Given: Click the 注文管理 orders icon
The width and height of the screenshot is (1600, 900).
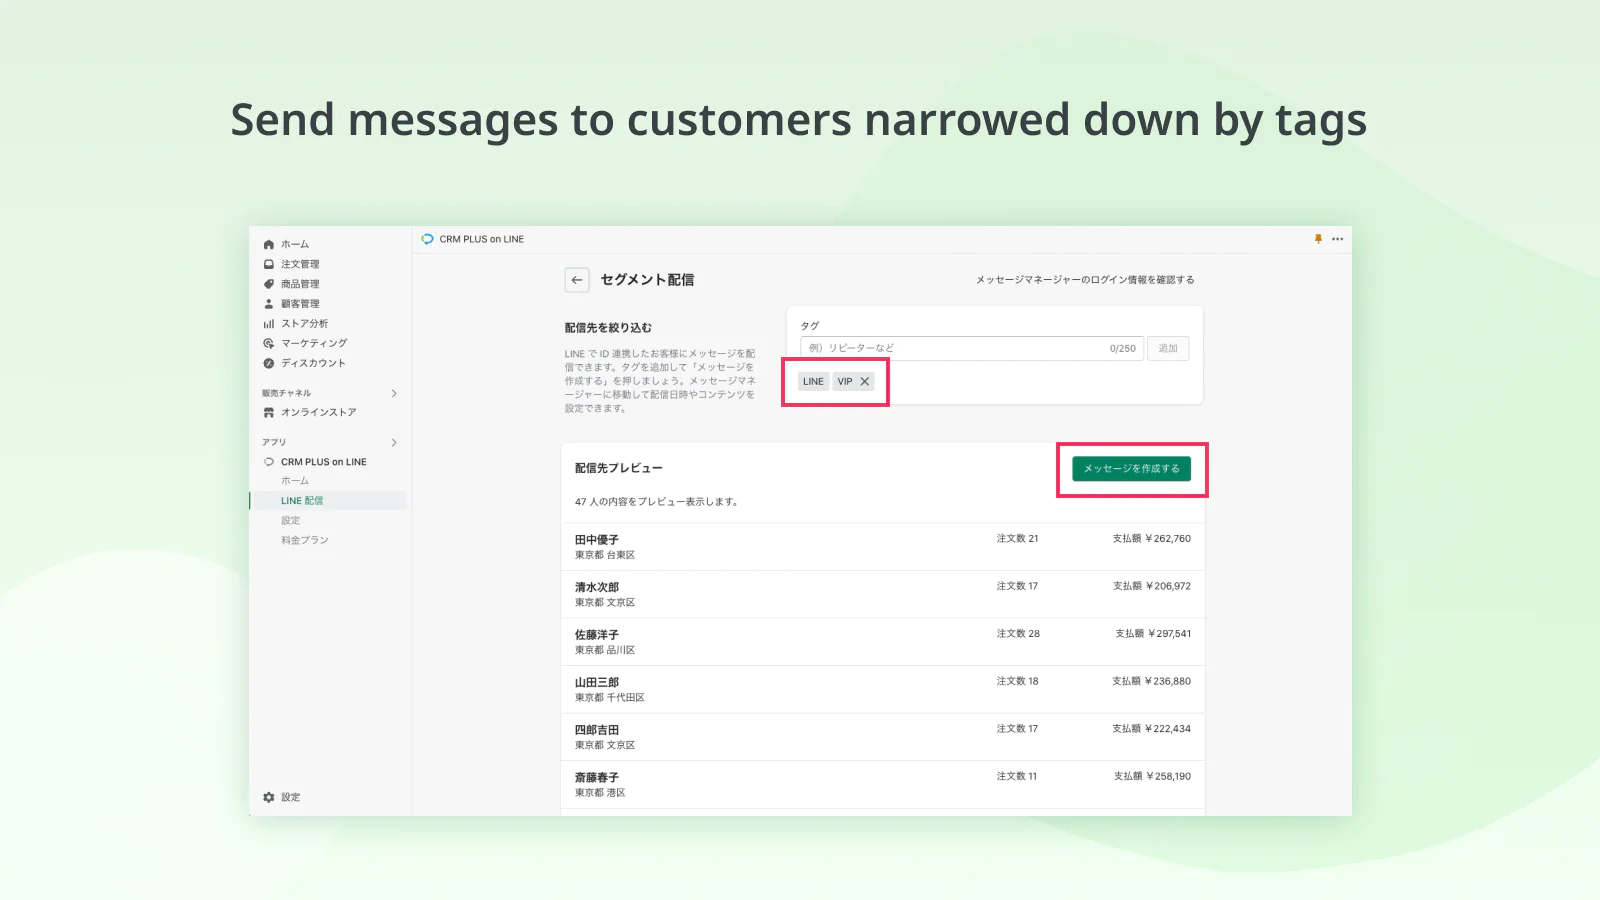Looking at the screenshot, I should click(x=268, y=265).
